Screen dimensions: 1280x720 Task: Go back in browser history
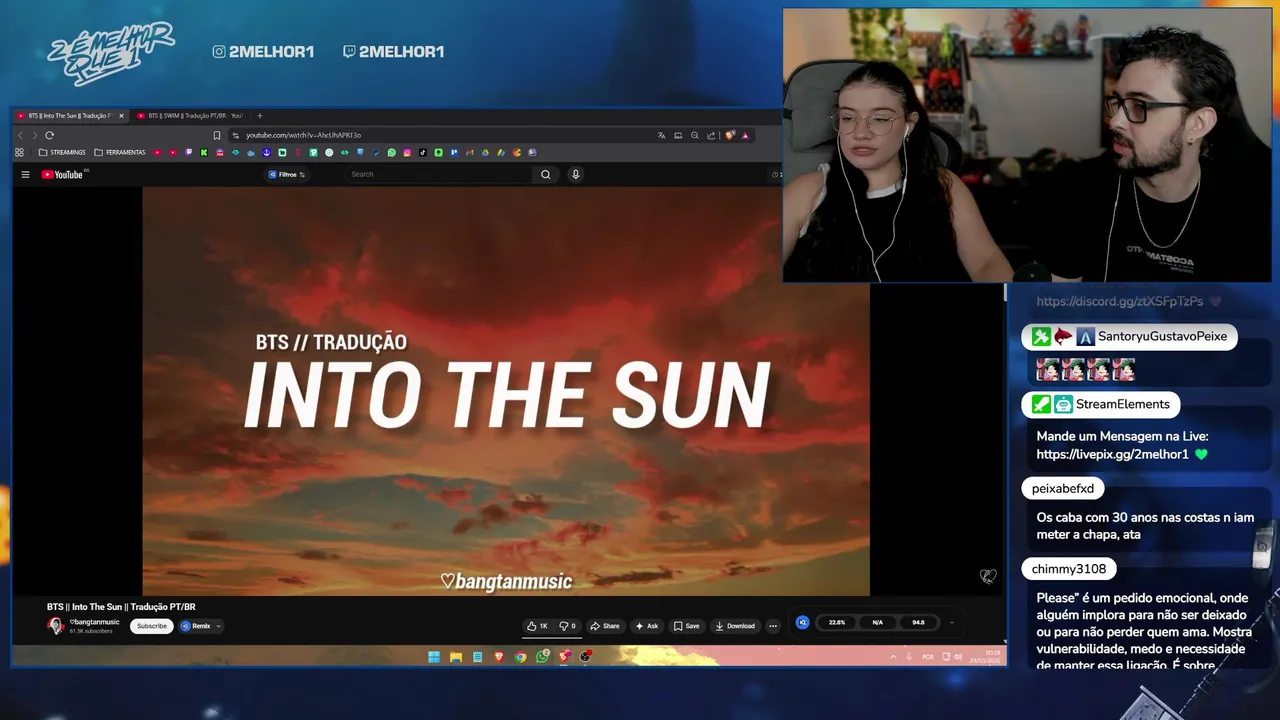point(20,135)
